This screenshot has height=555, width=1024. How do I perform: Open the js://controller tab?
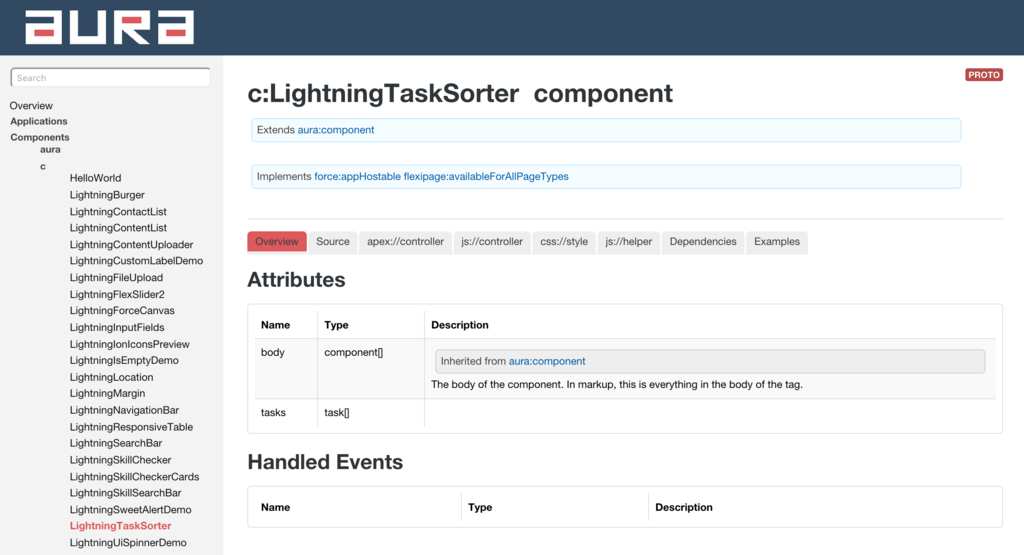492,242
